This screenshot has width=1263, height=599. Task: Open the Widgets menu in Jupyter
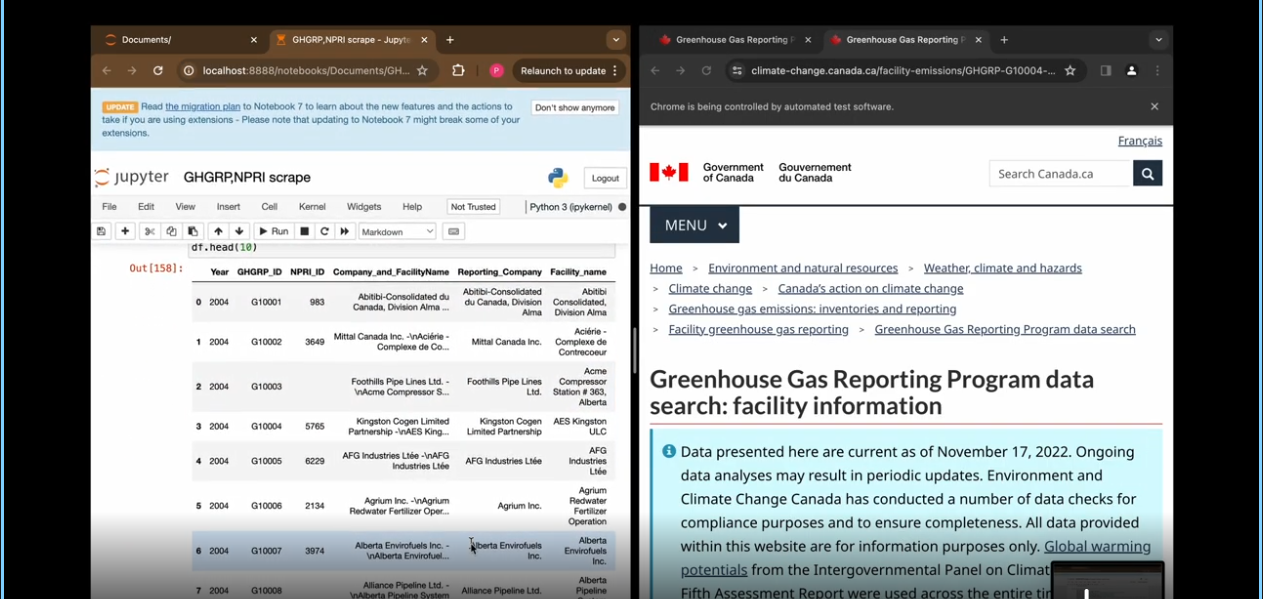point(364,207)
